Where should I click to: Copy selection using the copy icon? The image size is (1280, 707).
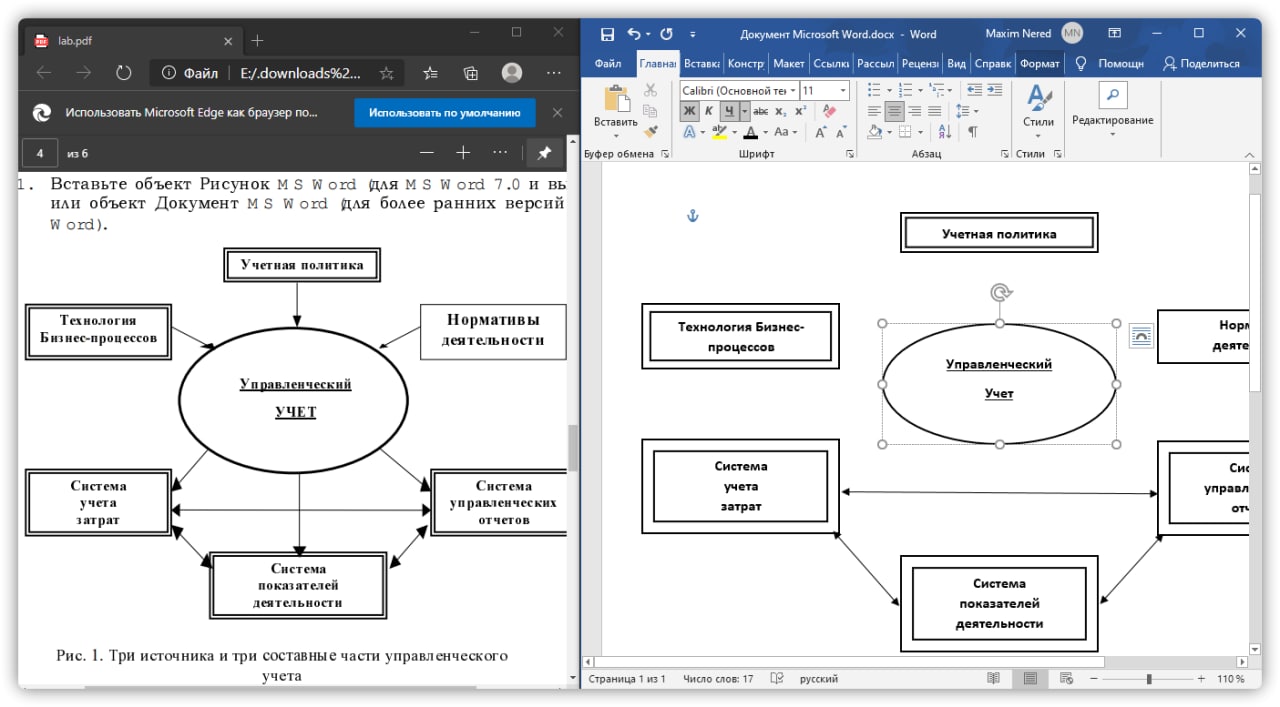coord(650,111)
